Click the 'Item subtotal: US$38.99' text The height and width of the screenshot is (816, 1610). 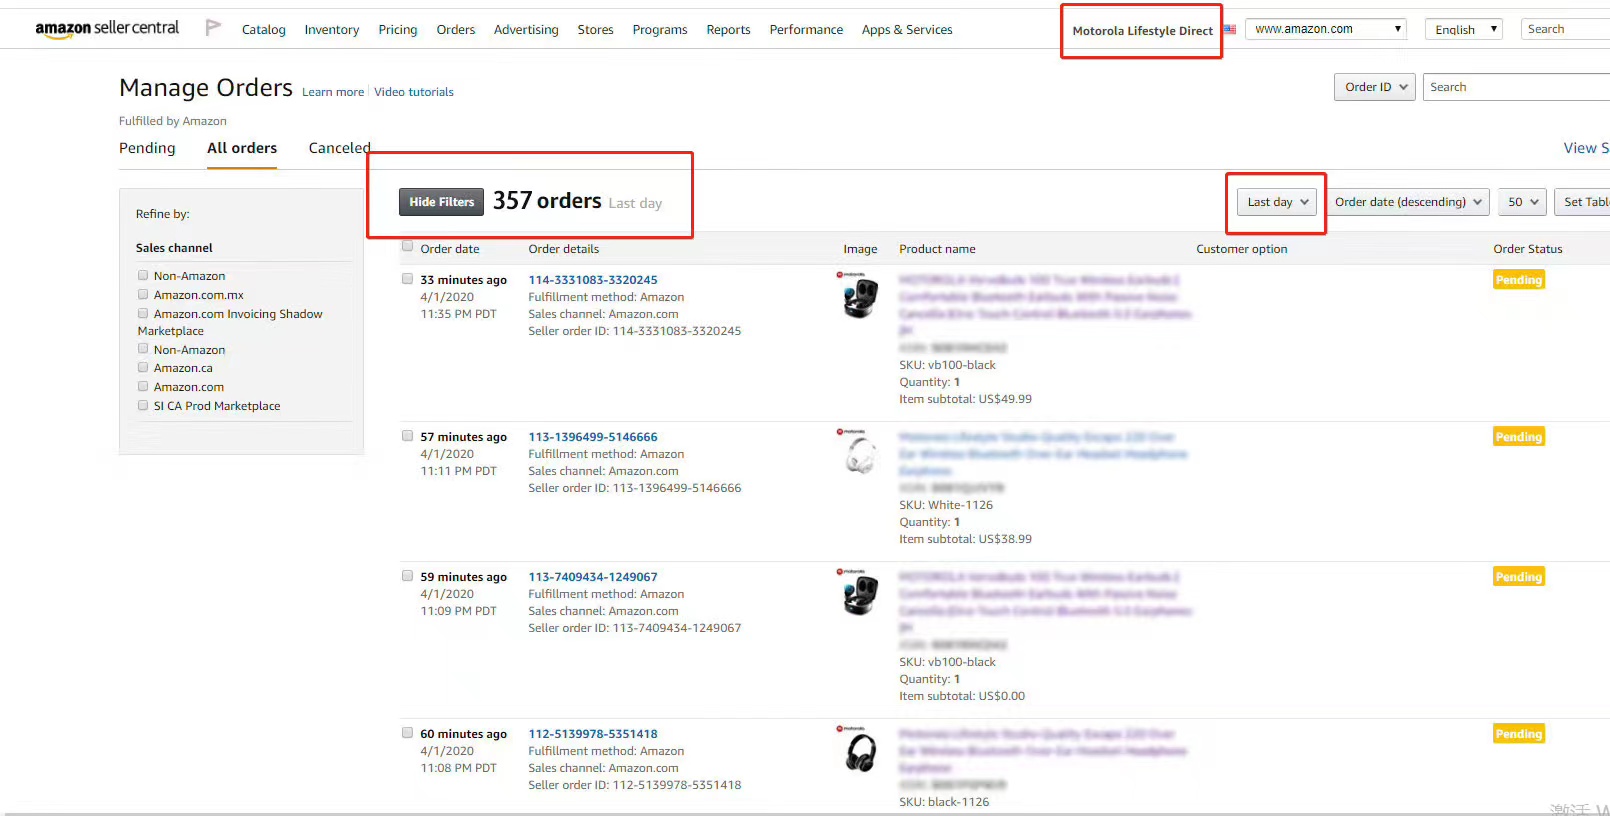pyautogui.click(x=965, y=539)
